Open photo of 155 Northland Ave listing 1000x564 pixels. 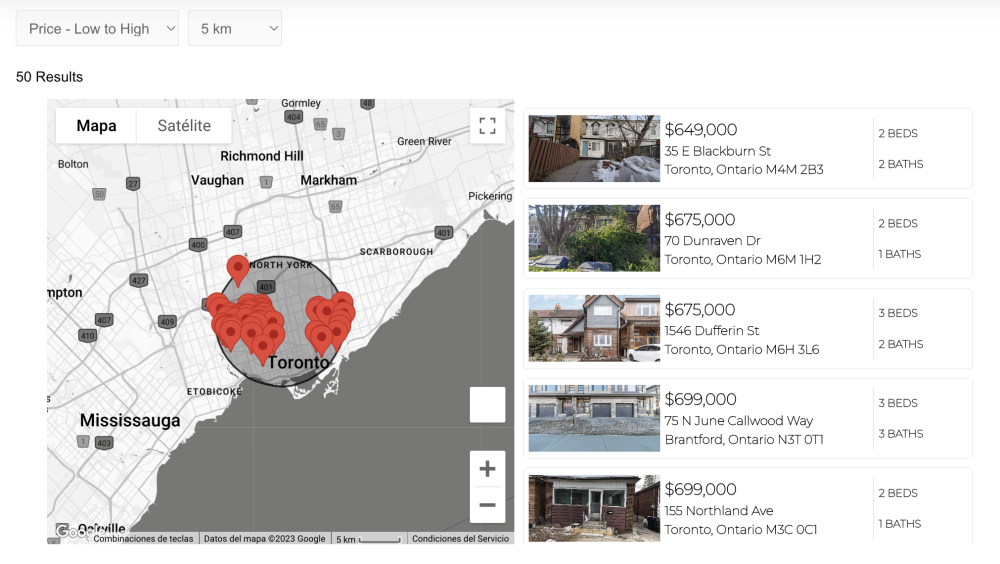(x=594, y=508)
